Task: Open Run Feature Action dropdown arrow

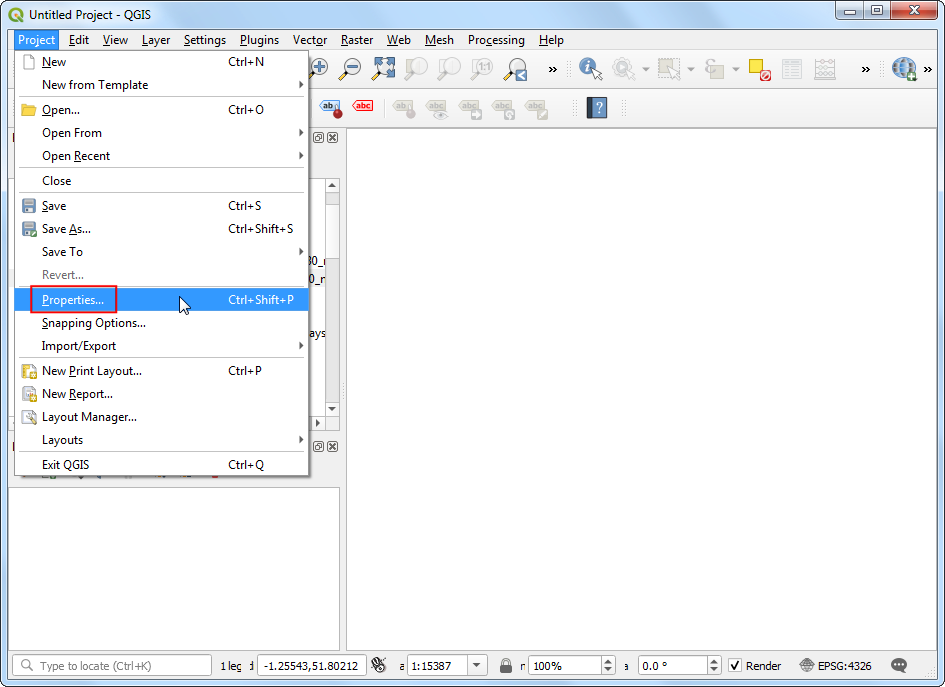Action: coord(645,69)
